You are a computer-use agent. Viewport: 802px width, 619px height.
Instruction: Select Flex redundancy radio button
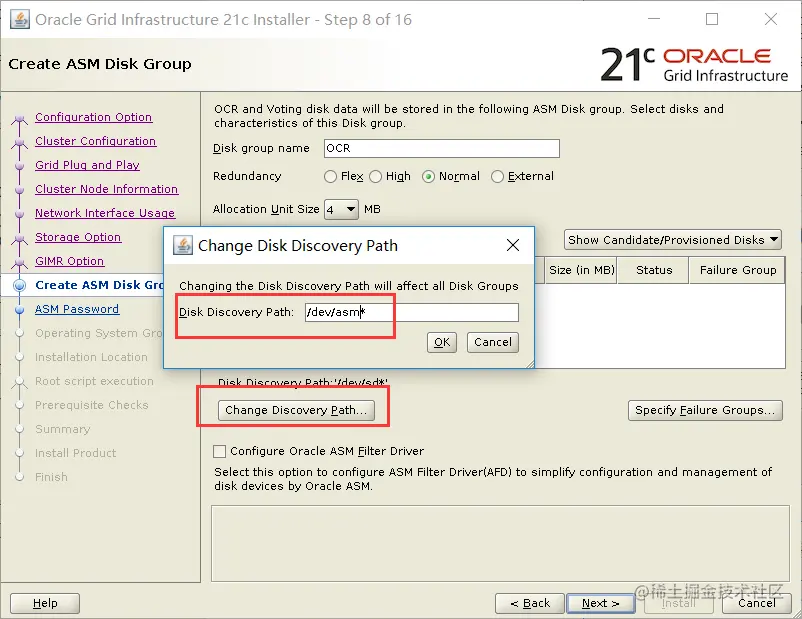330,176
